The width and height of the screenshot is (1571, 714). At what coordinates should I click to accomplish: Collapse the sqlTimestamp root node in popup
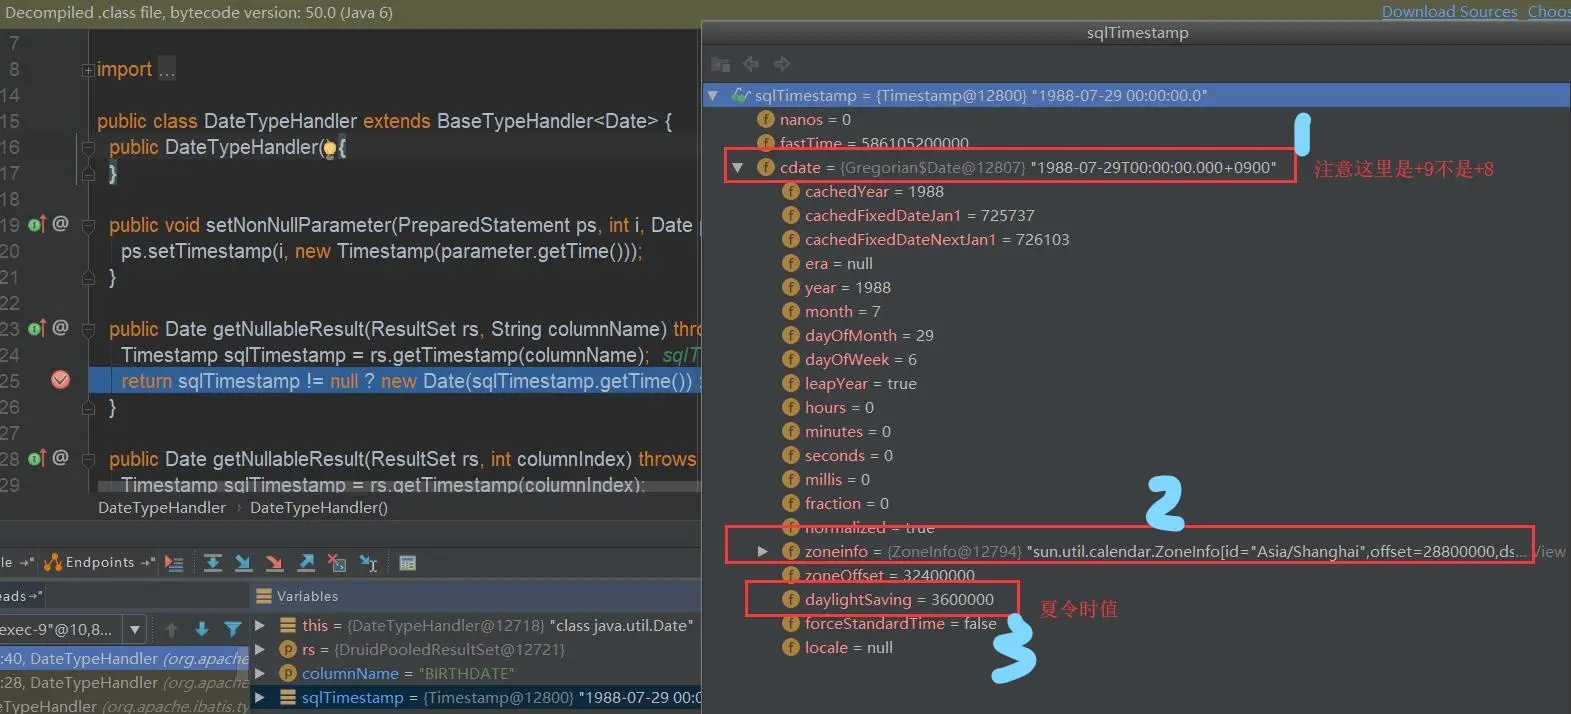pos(713,96)
